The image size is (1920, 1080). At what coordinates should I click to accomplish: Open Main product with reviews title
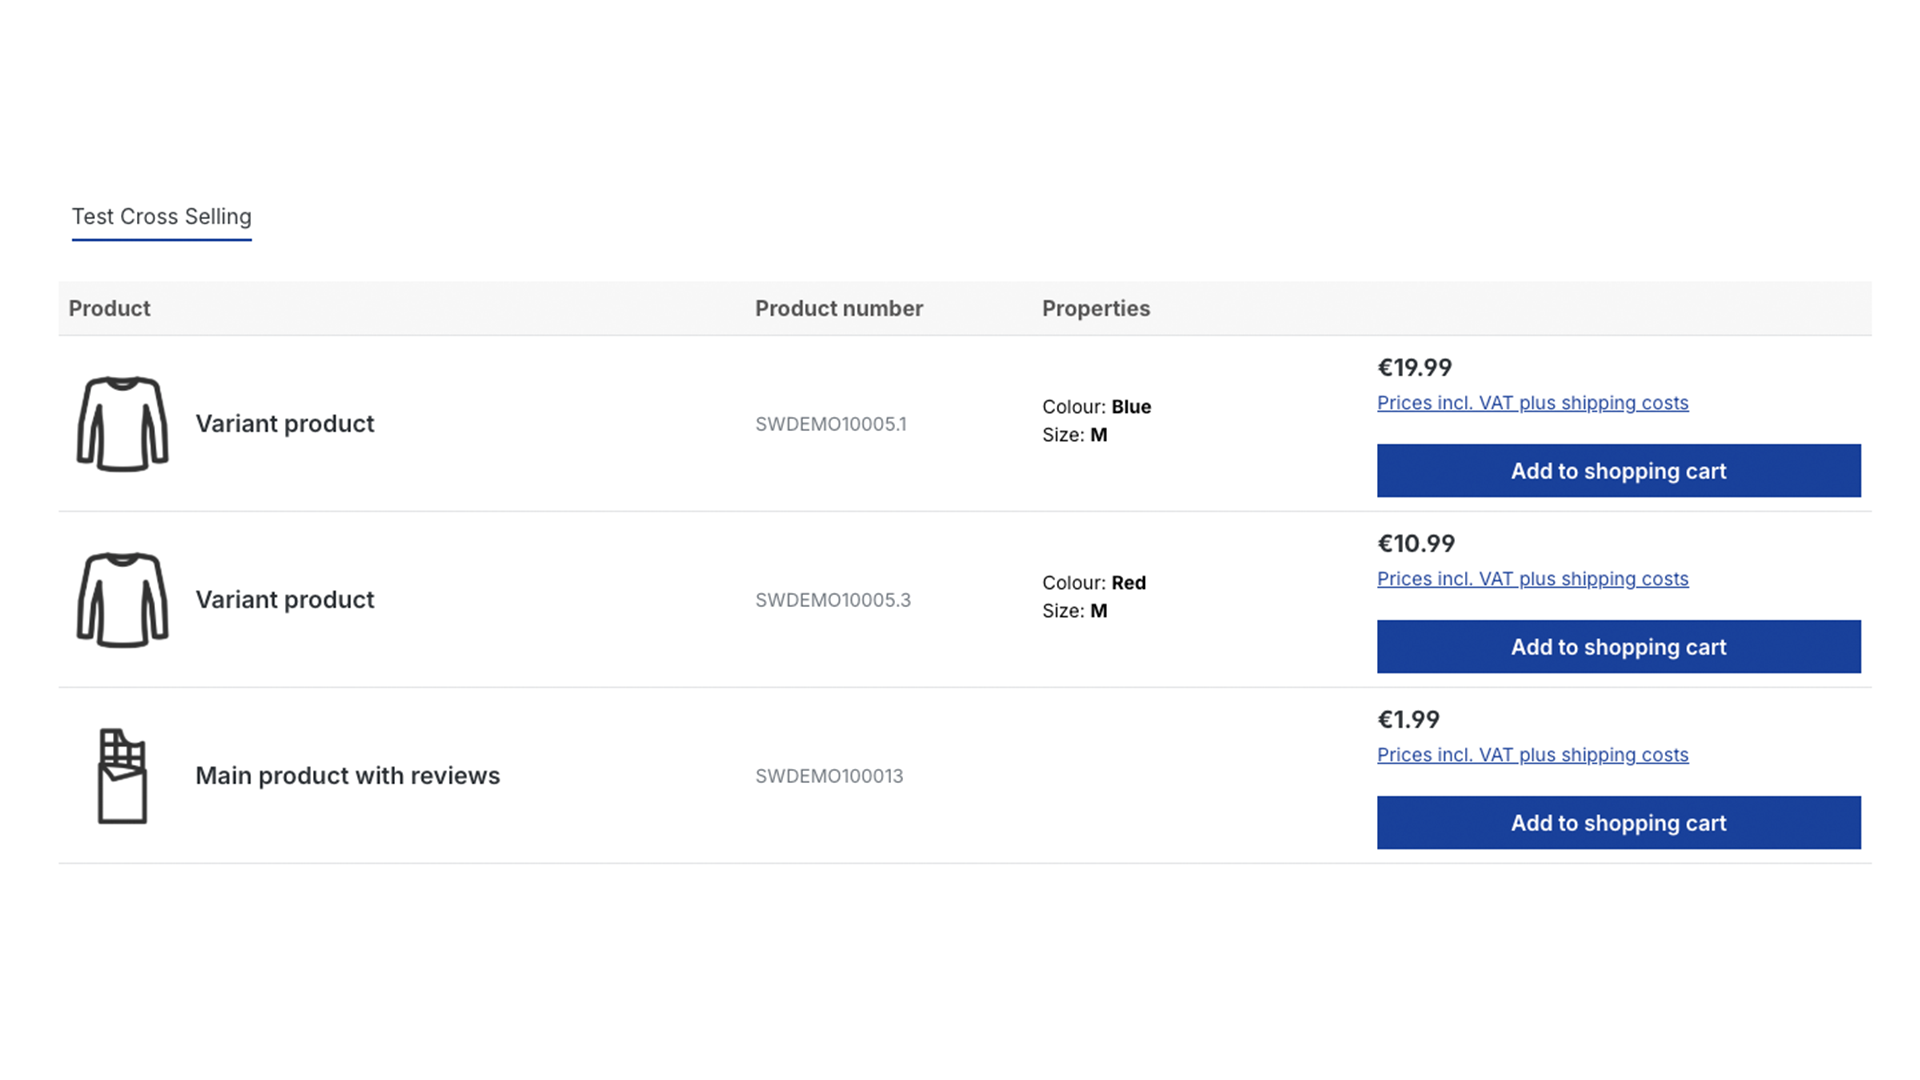pyautogui.click(x=347, y=776)
